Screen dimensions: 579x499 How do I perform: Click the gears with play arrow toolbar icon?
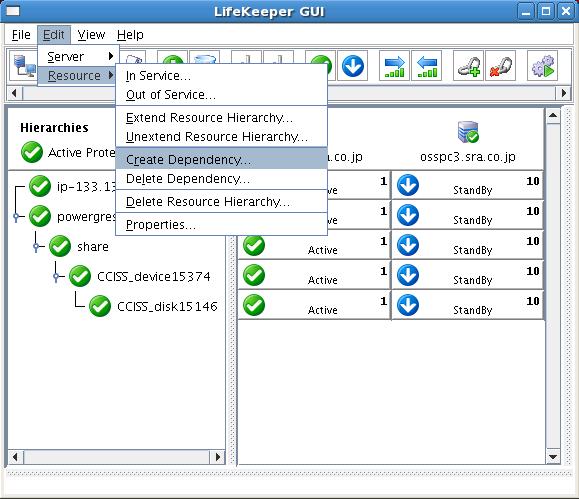pos(542,66)
